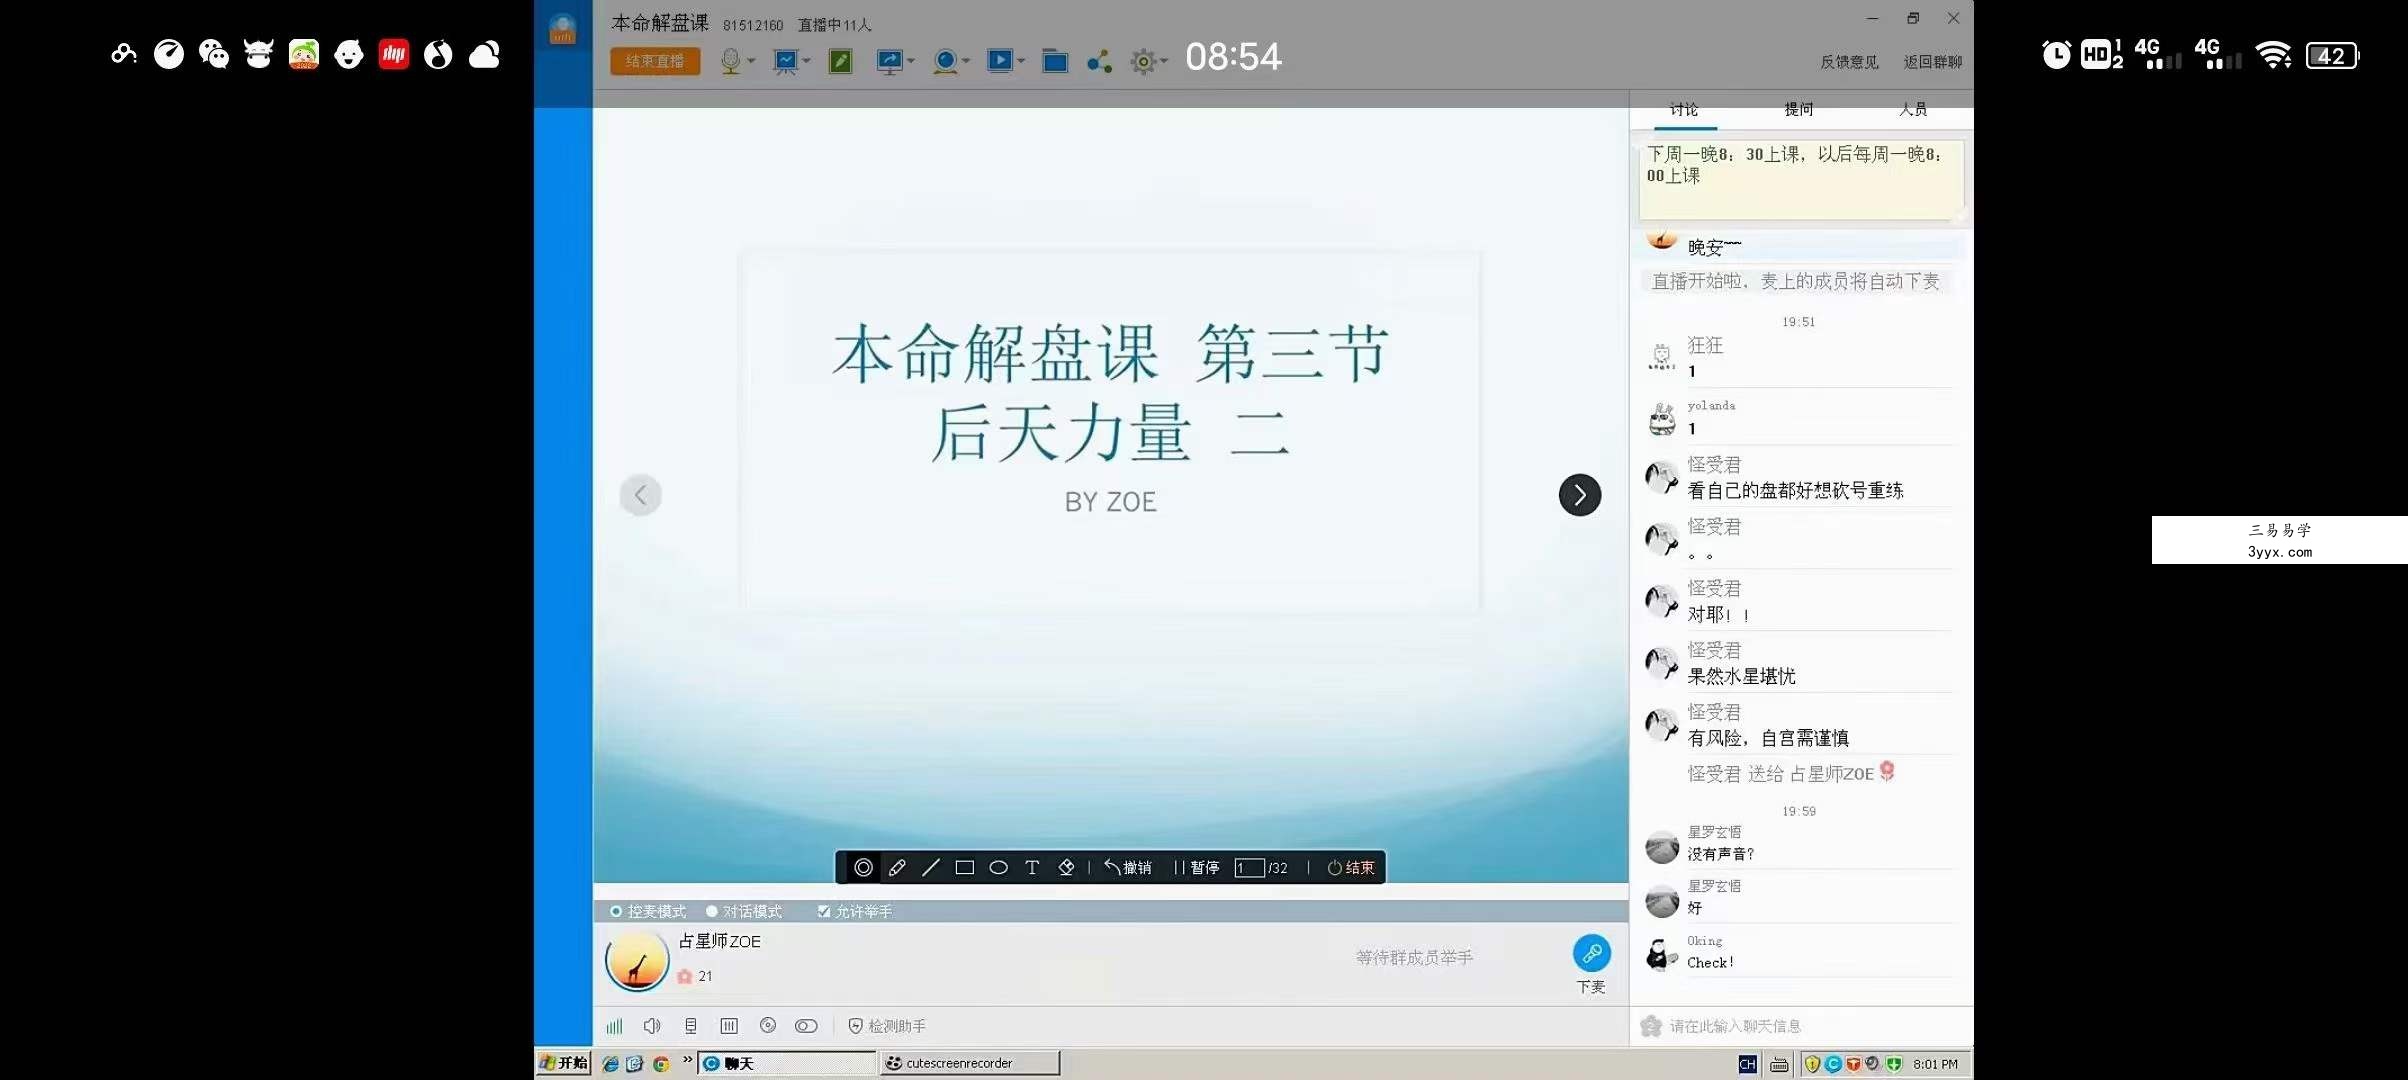Click the screen share monitor icon
This screenshot has height=1080, width=2408.
click(x=889, y=61)
